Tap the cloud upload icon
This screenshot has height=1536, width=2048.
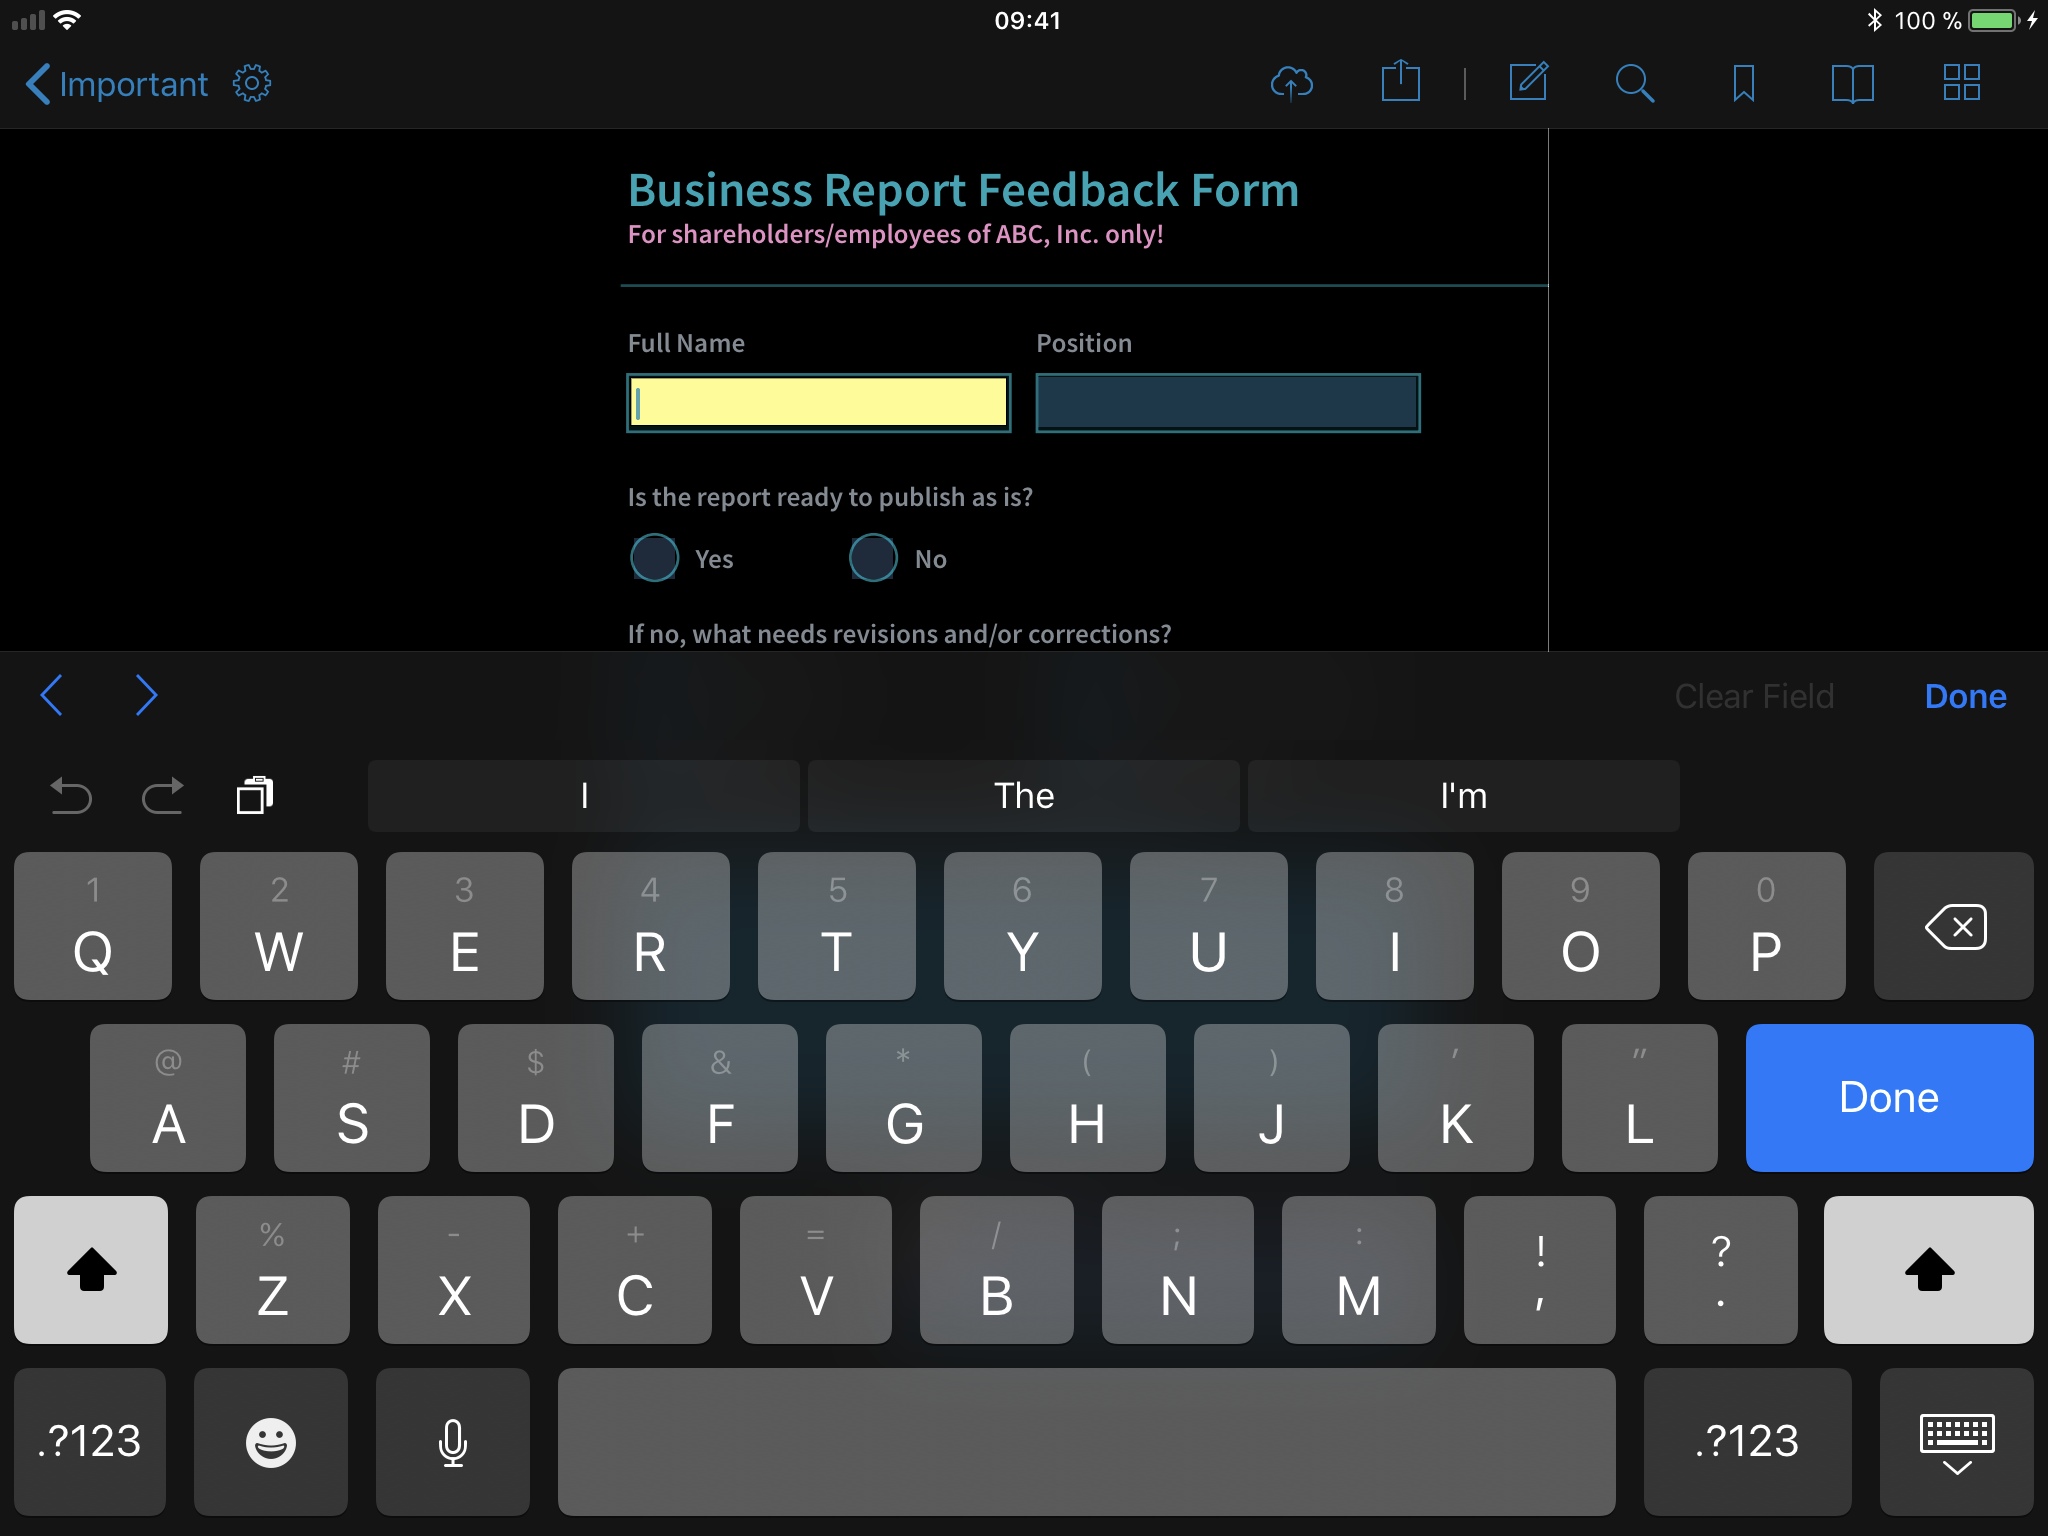pyautogui.click(x=1291, y=83)
